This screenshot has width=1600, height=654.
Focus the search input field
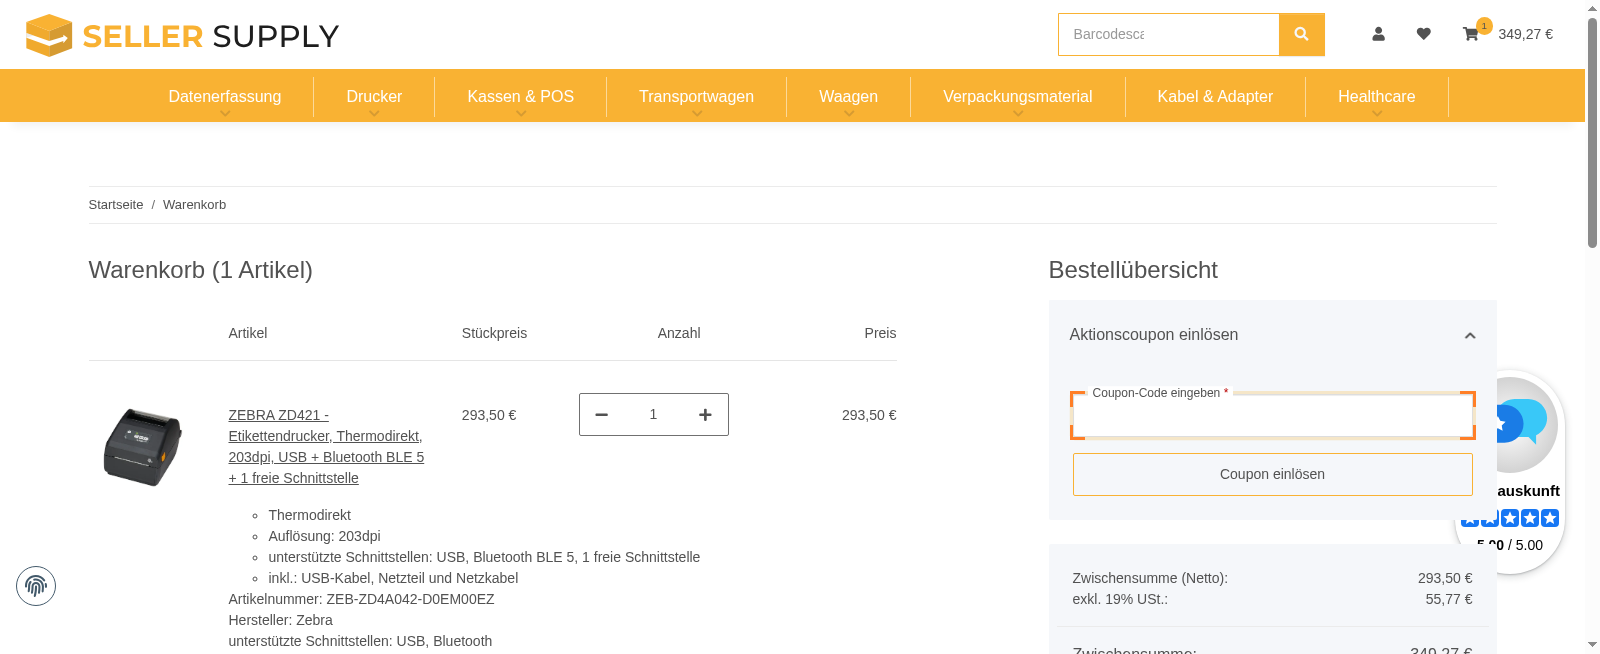1168,34
